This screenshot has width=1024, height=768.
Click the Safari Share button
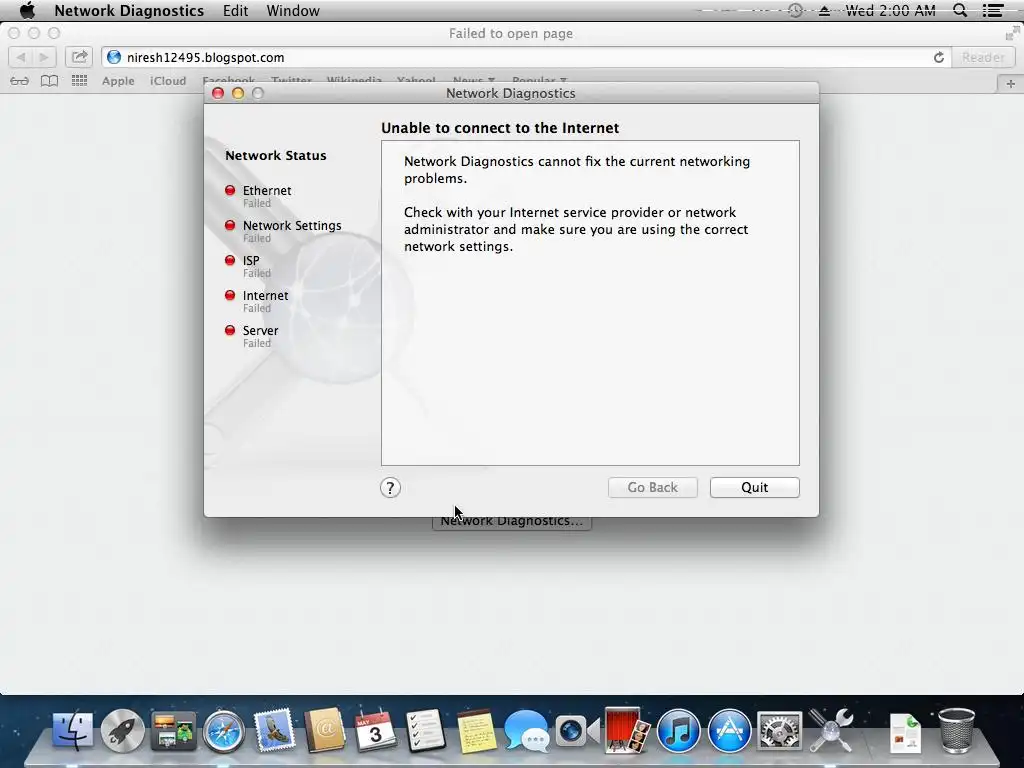pyautogui.click(x=79, y=57)
